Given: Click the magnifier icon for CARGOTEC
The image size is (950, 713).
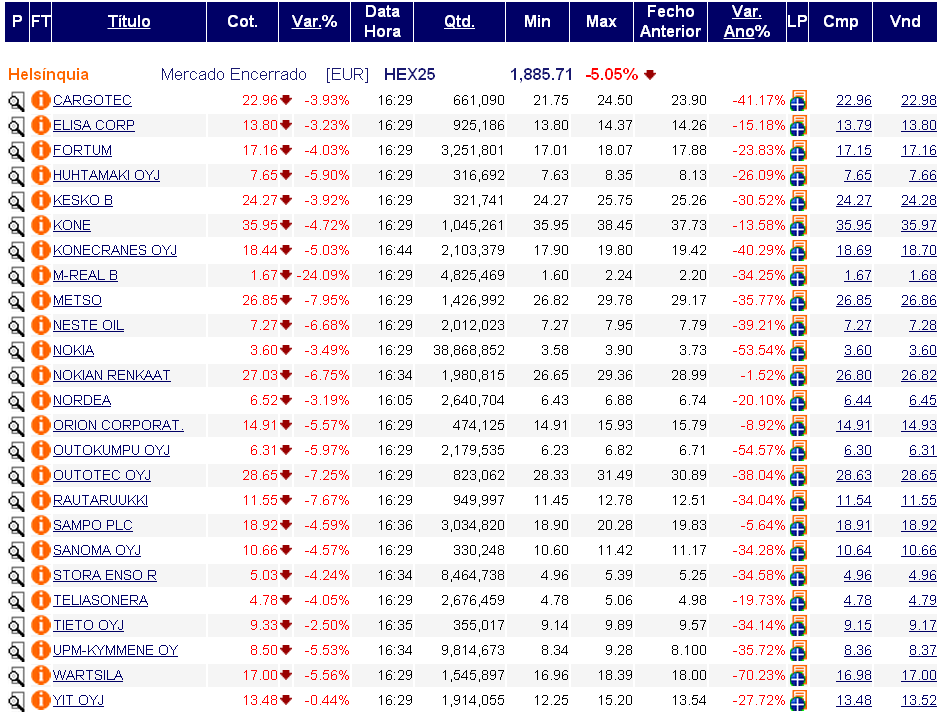Looking at the screenshot, I should [x=16, y=101].
